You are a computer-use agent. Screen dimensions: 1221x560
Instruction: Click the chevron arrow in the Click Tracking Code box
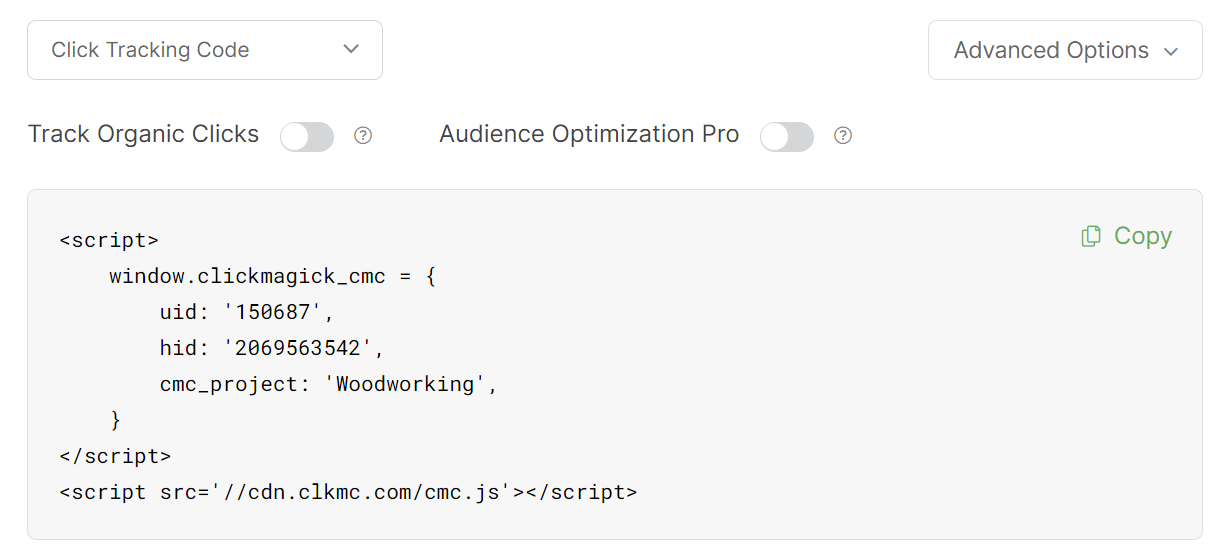click(x=351, y=49)
